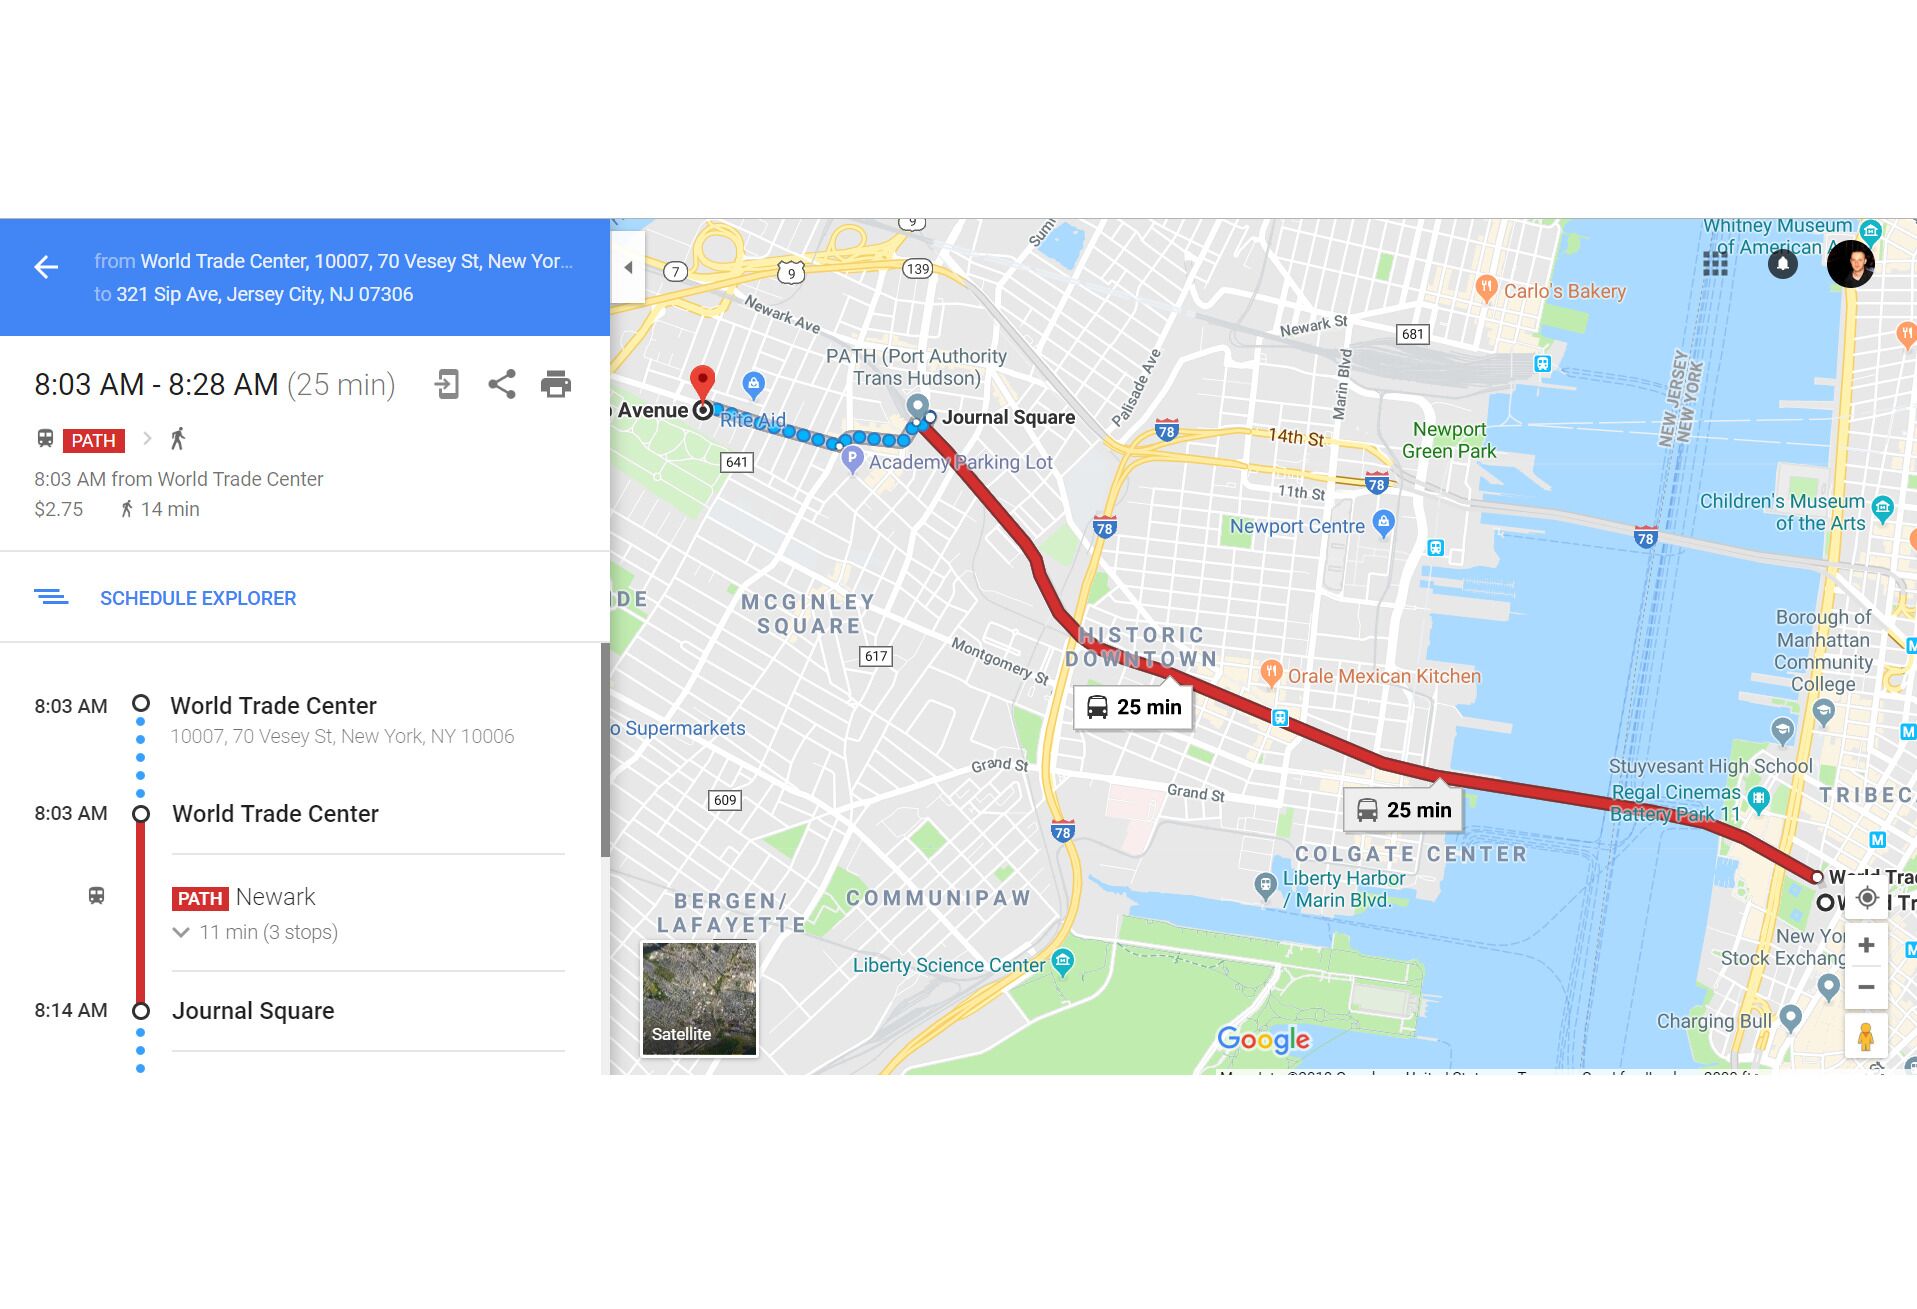
Task: Switch to the Satellite view thumbnail
Action: 699,998
